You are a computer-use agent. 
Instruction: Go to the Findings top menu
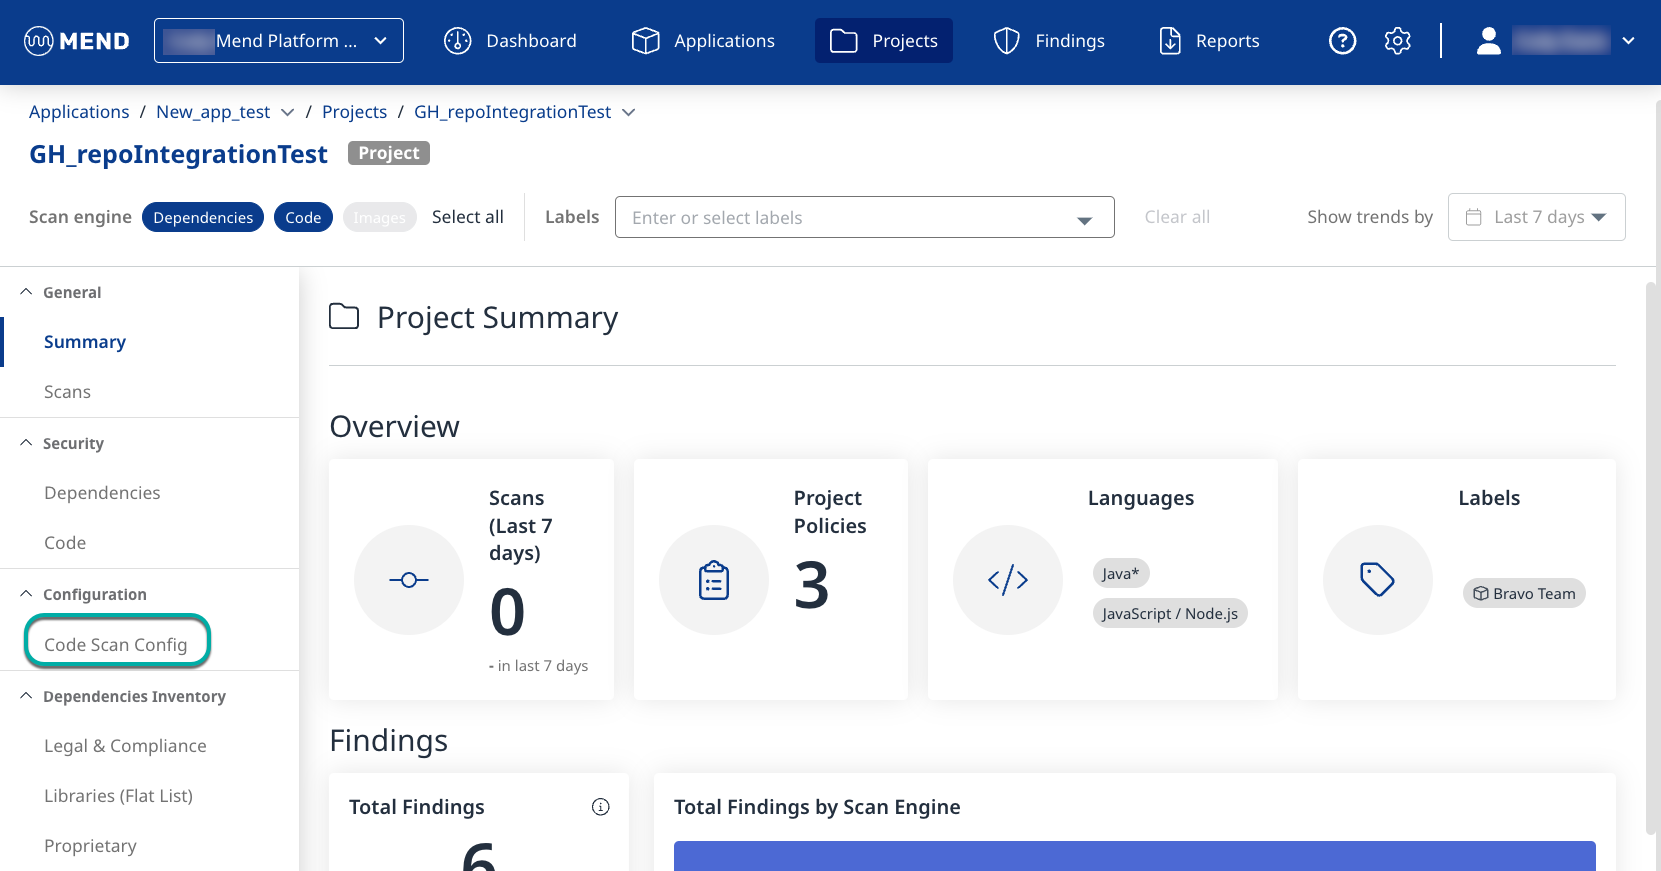[x=1049, y=41]
